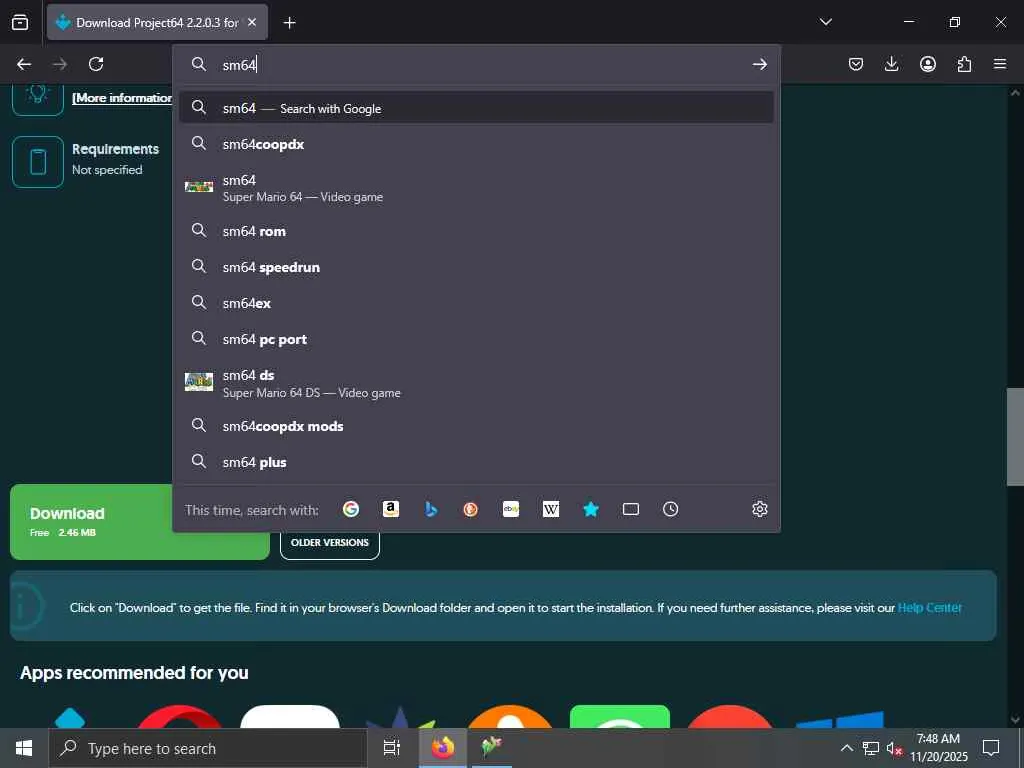Viewport: 1024px width, 768px height.
Task: Choose the 'sm64coopdx' suggestion
Action: 476,144
